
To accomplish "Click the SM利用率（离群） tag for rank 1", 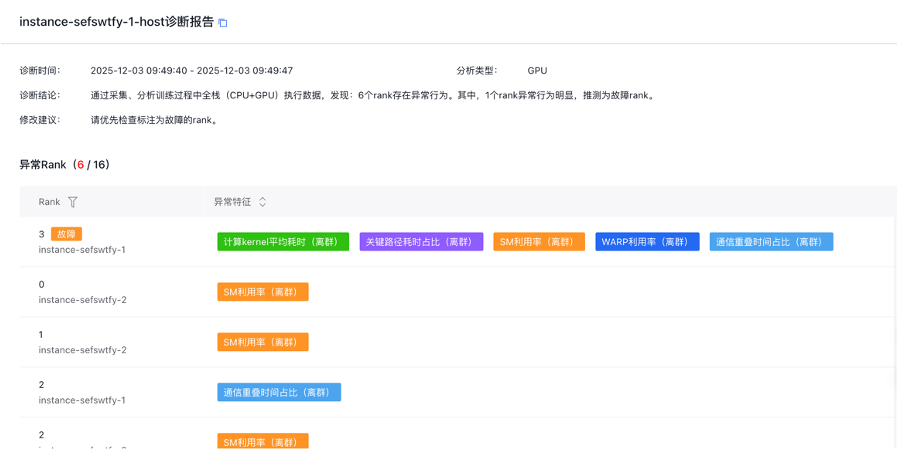I will pos(262,342).
